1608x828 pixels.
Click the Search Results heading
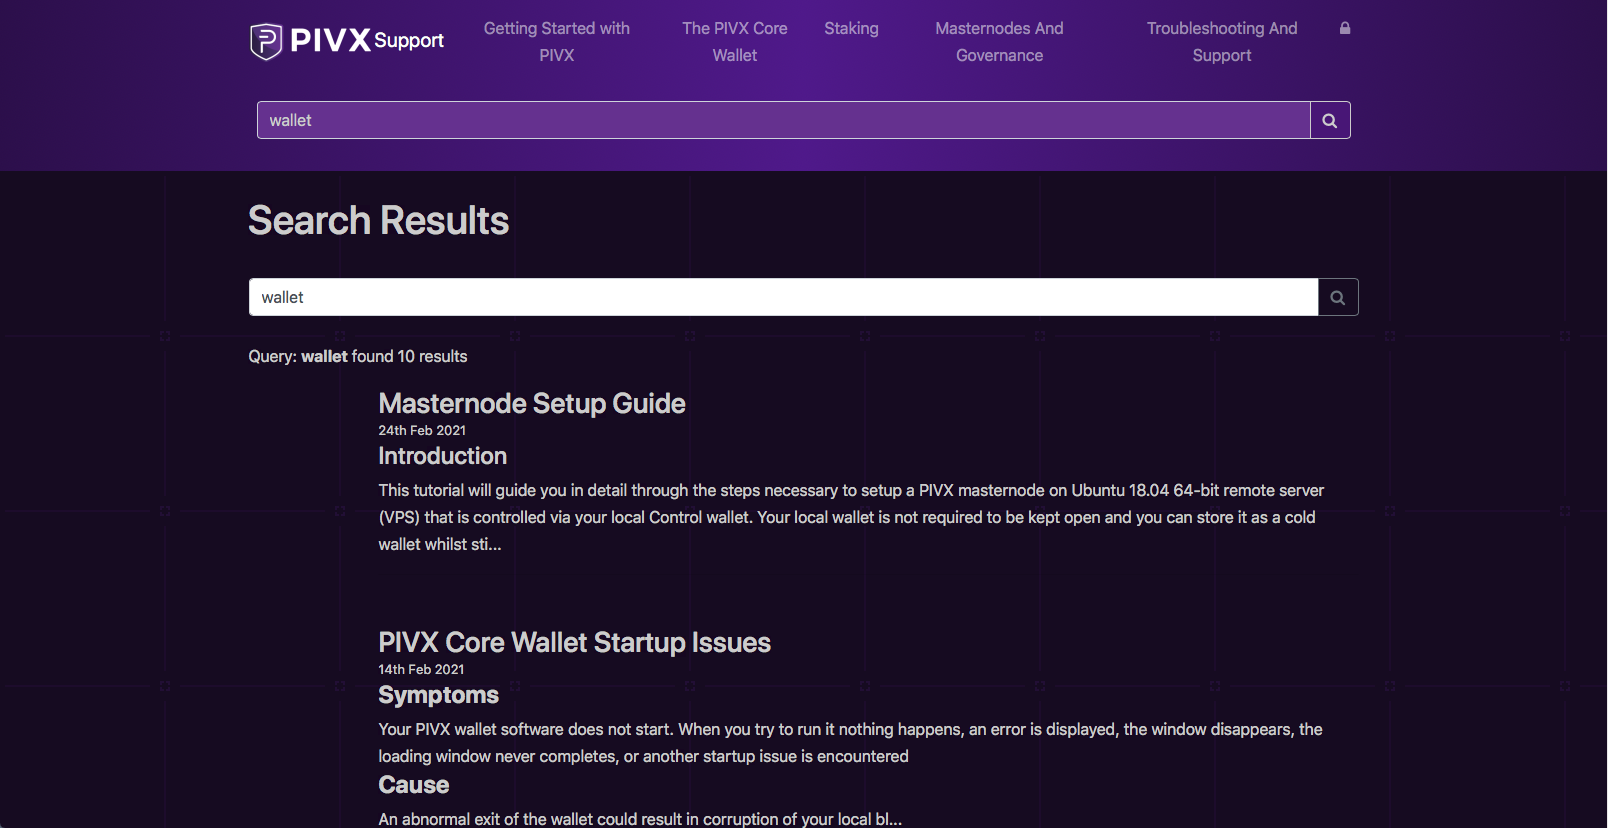coord(379,220)
